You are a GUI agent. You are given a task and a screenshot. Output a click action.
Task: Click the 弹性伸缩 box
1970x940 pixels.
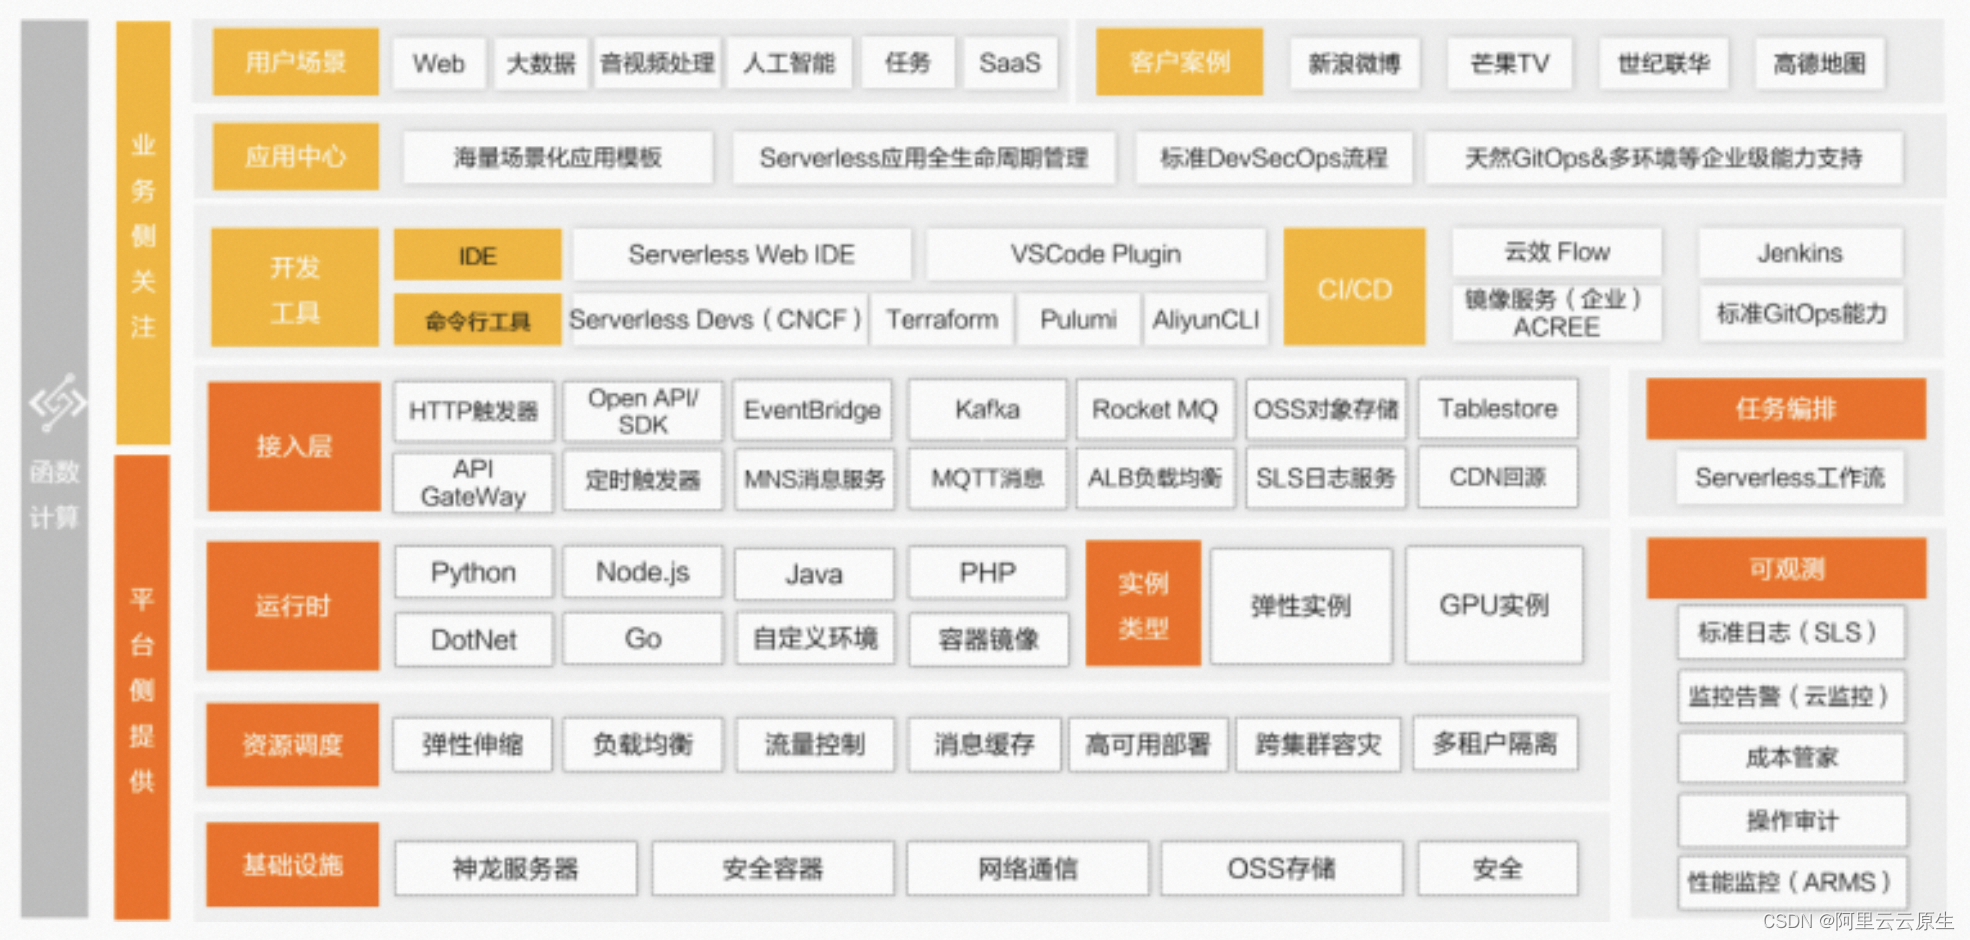click(472, 744)
